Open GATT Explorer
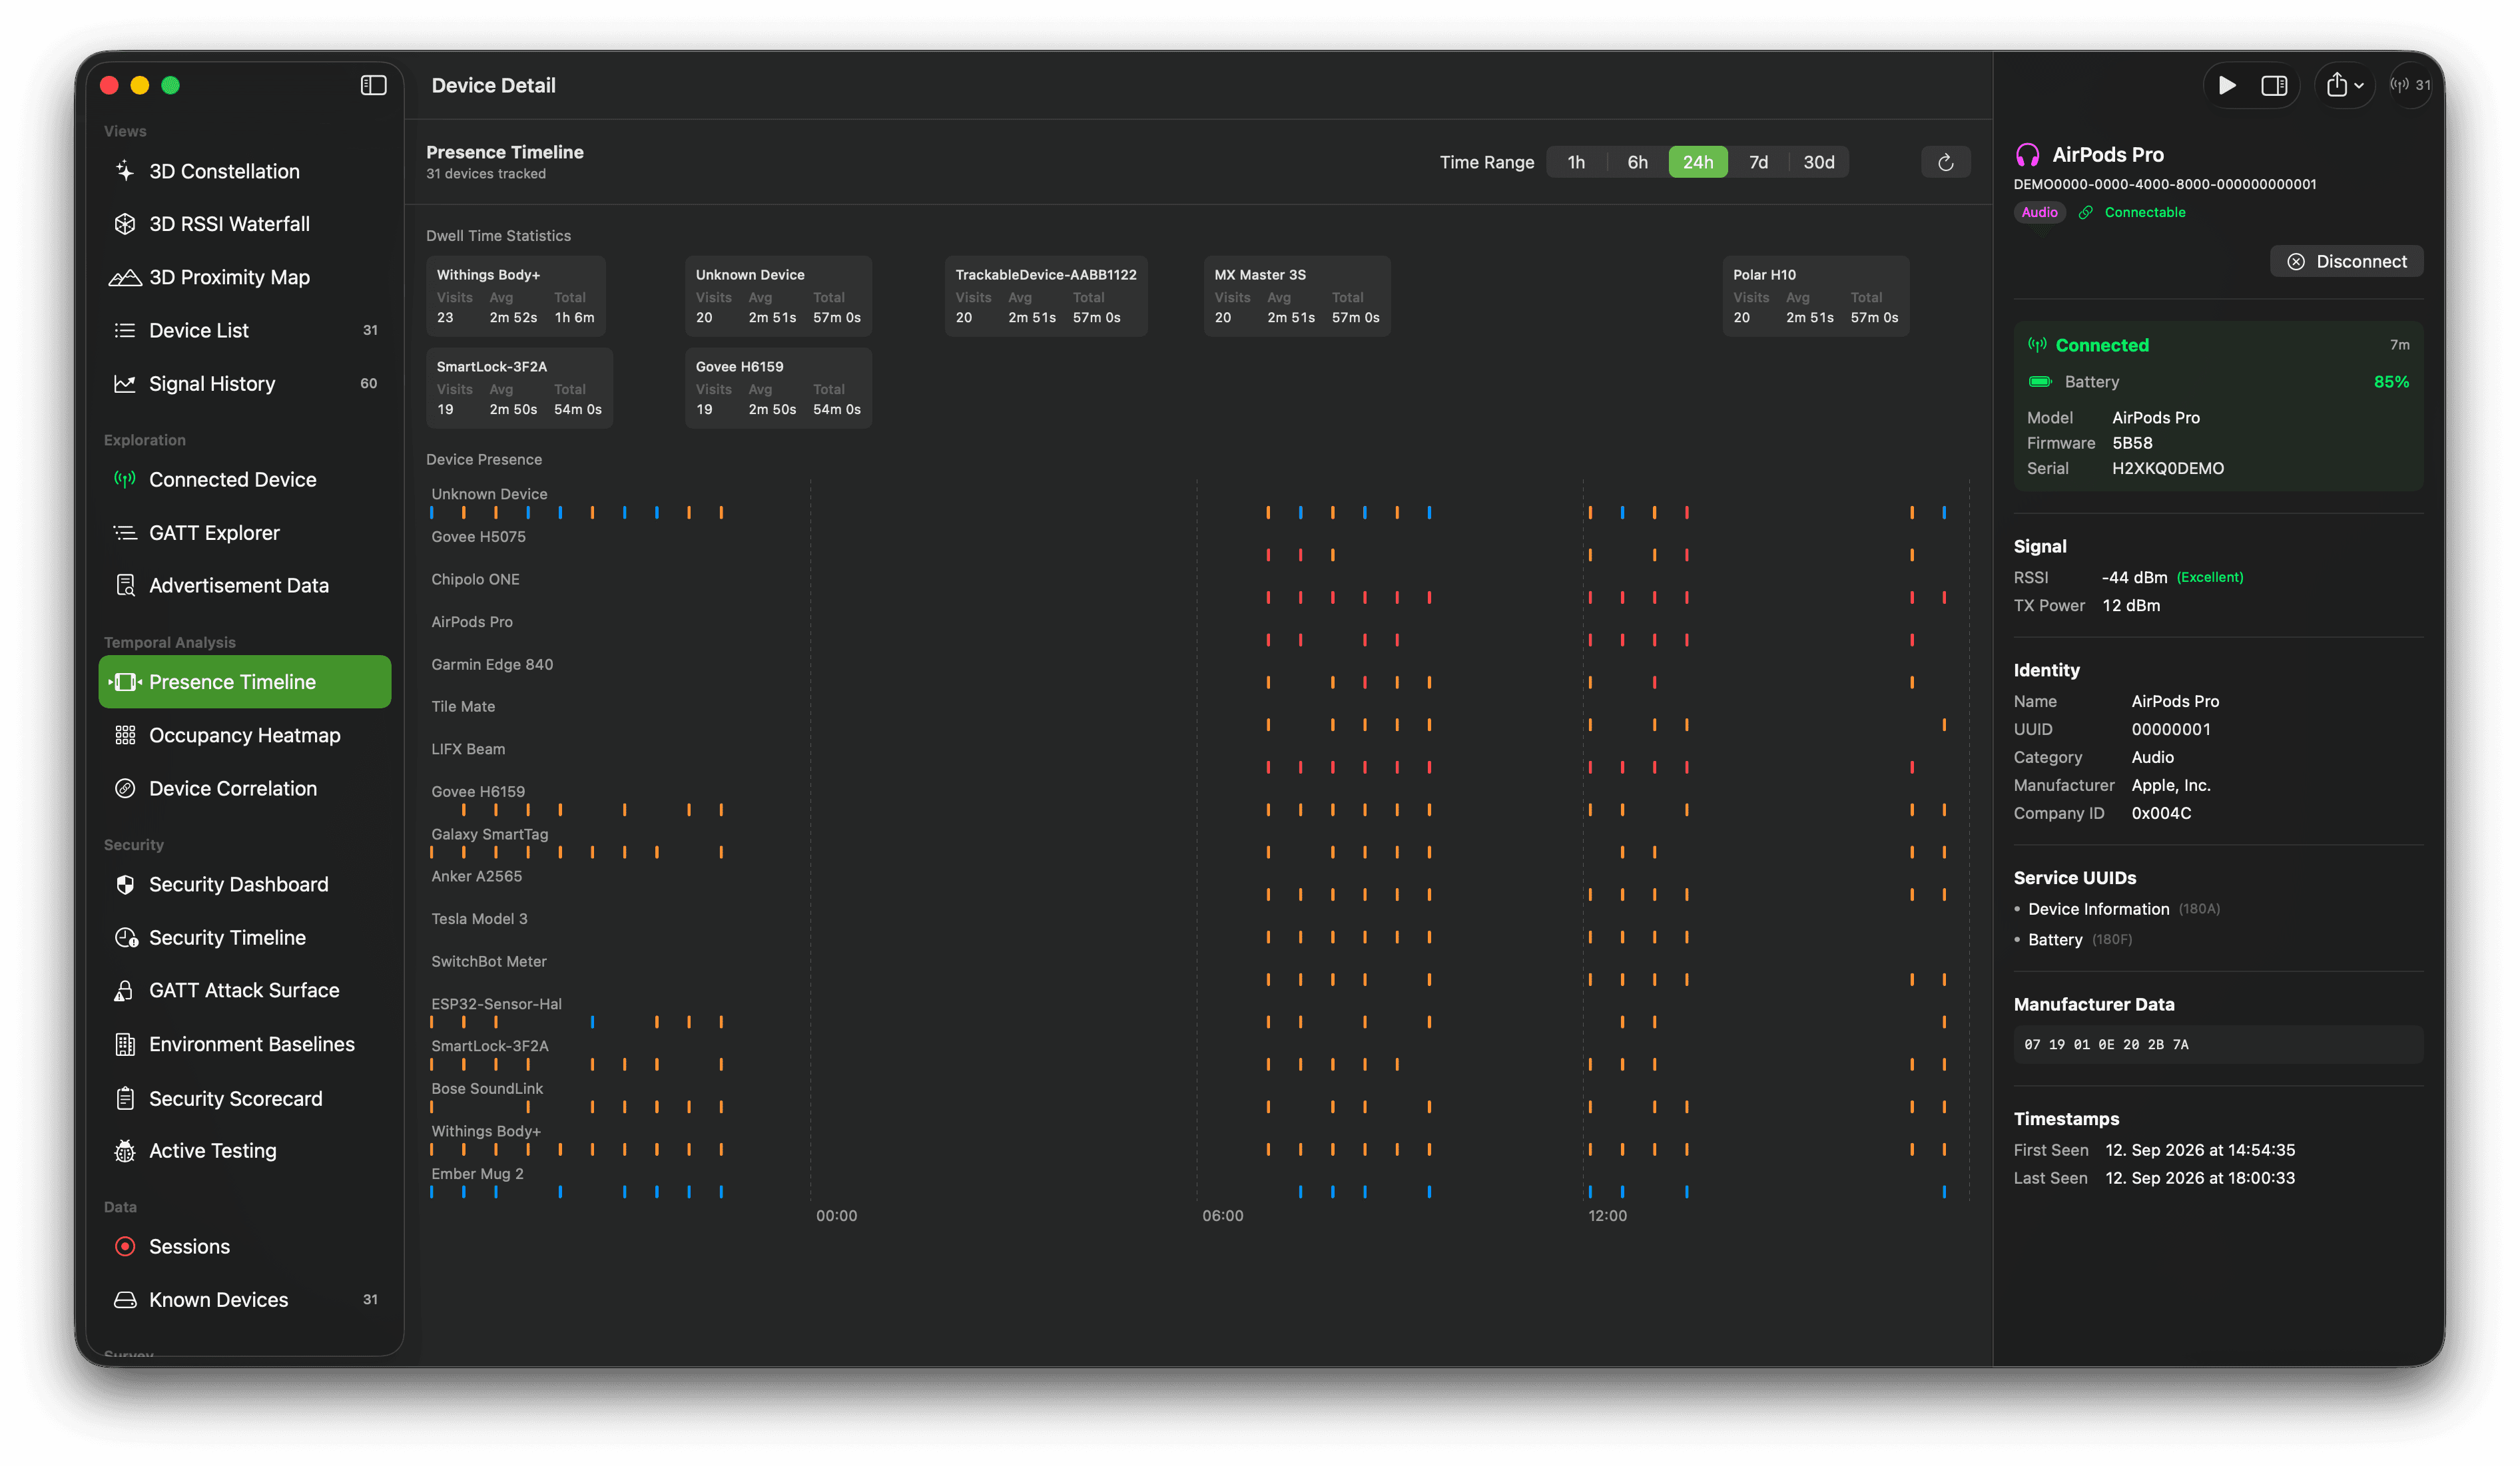2520x1466 pixels. (244, 532)
